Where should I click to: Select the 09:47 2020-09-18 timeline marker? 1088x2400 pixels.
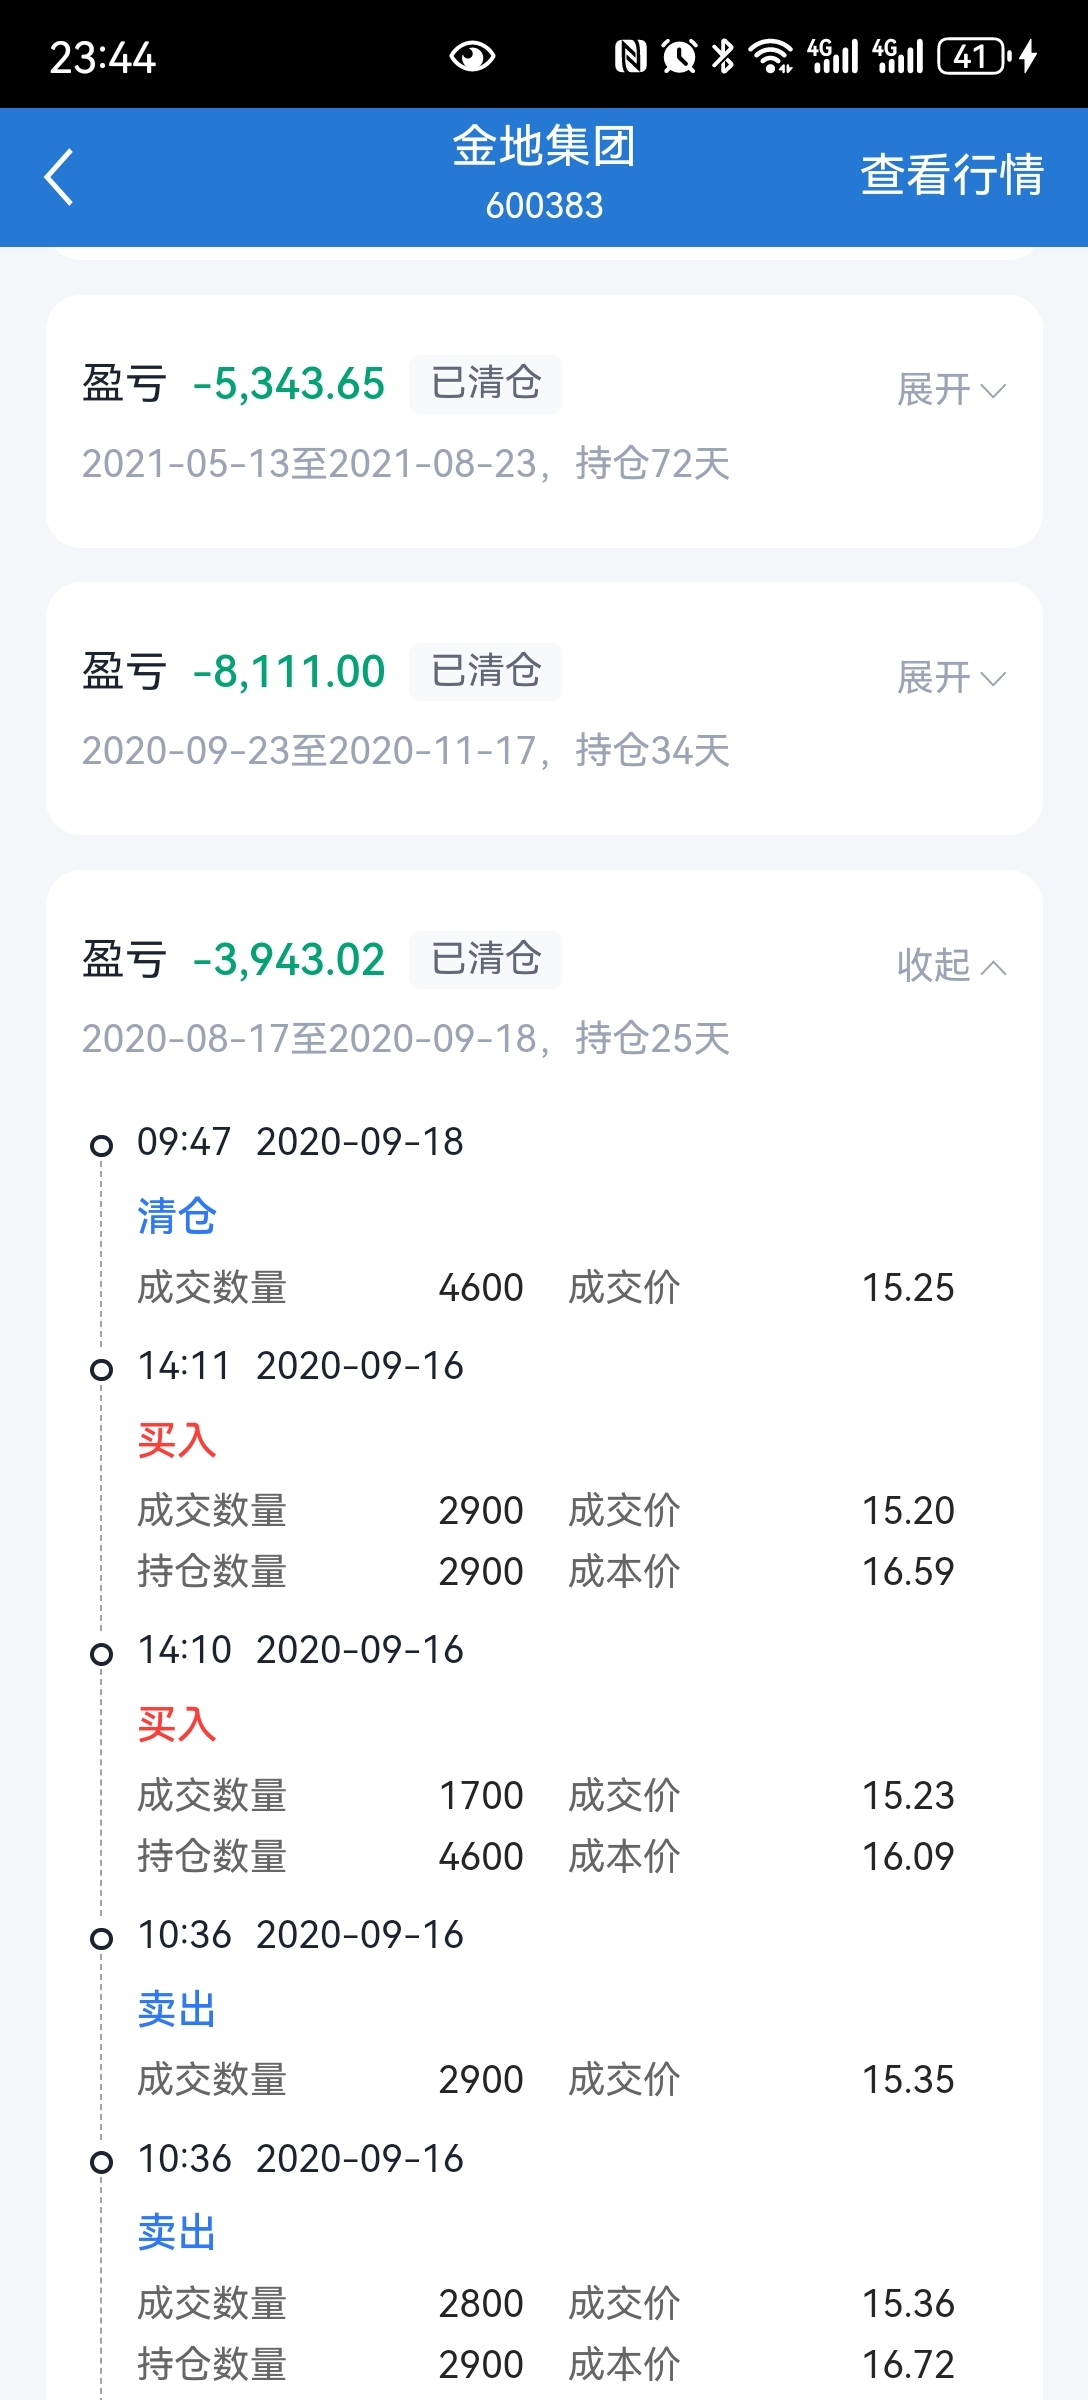pyautogui.click(x=101, y=1145)
